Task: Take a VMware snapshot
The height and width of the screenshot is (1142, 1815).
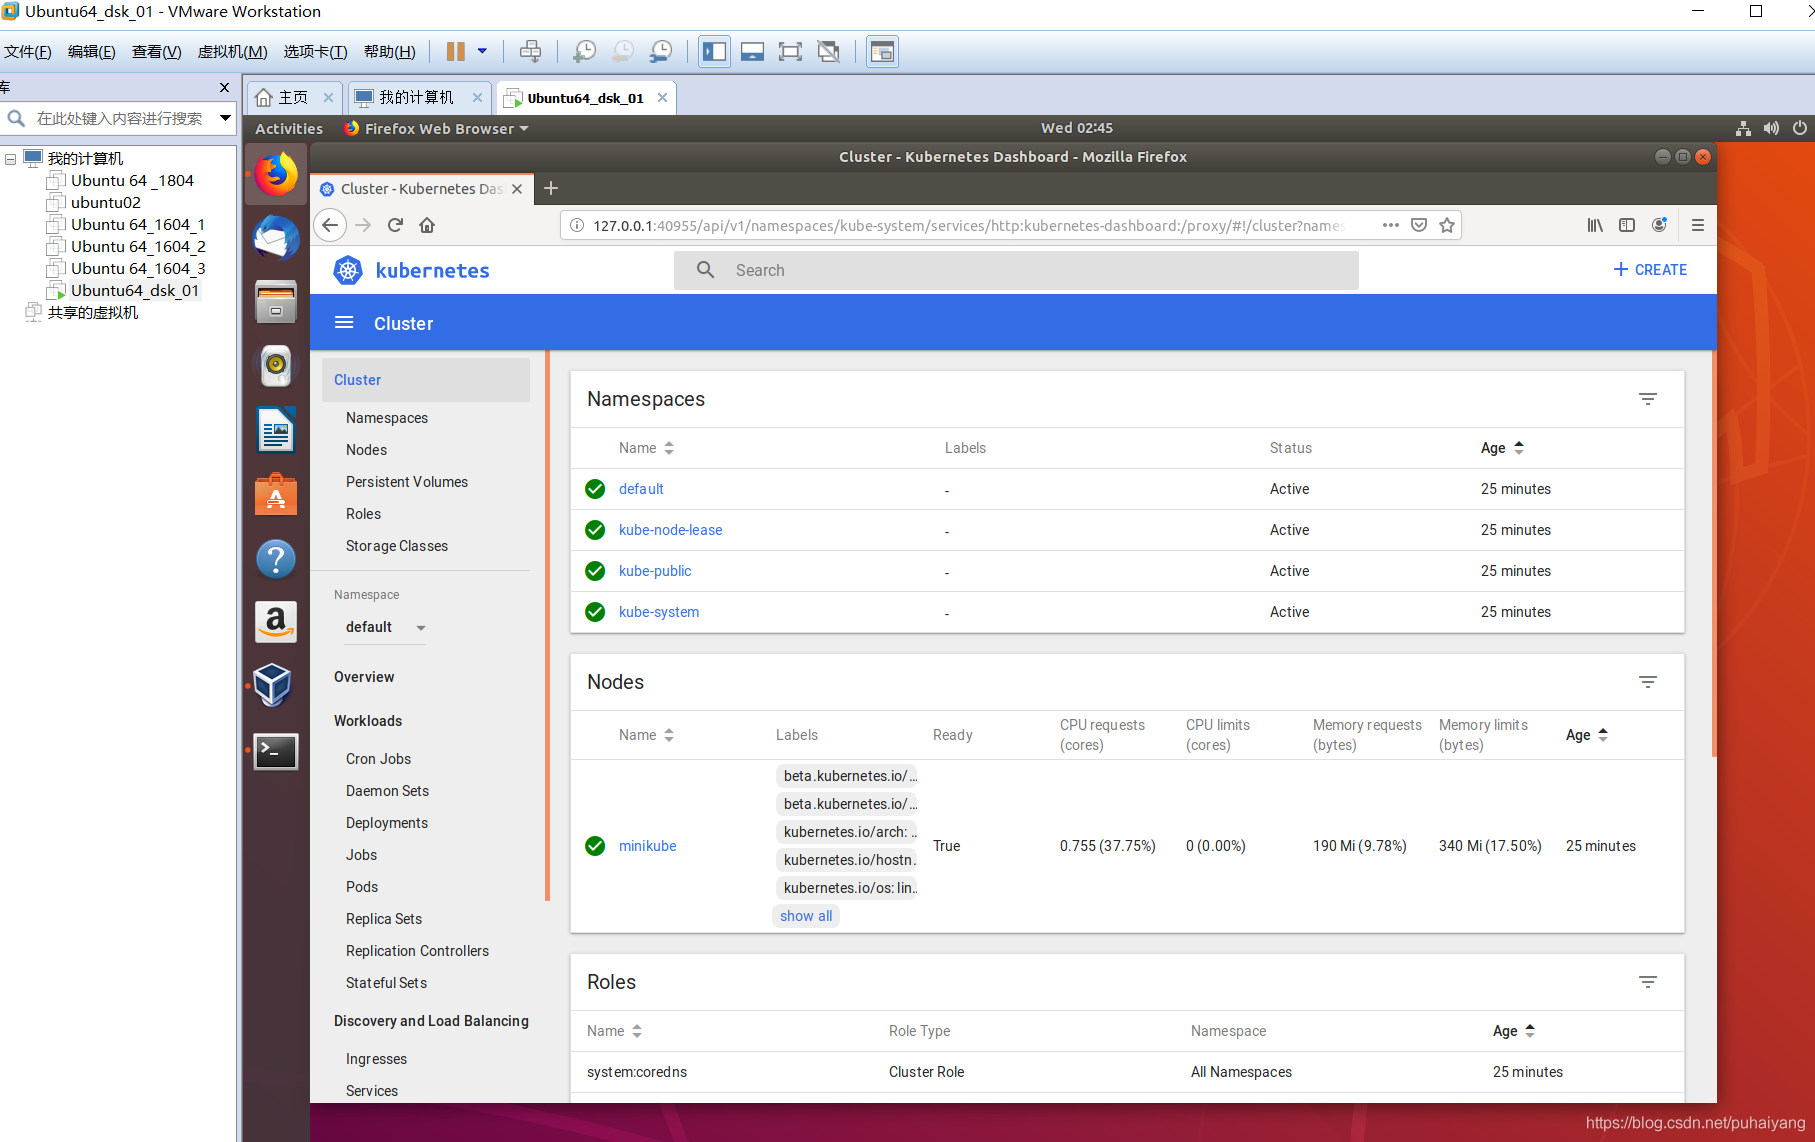Action: (x=584, y=51)
